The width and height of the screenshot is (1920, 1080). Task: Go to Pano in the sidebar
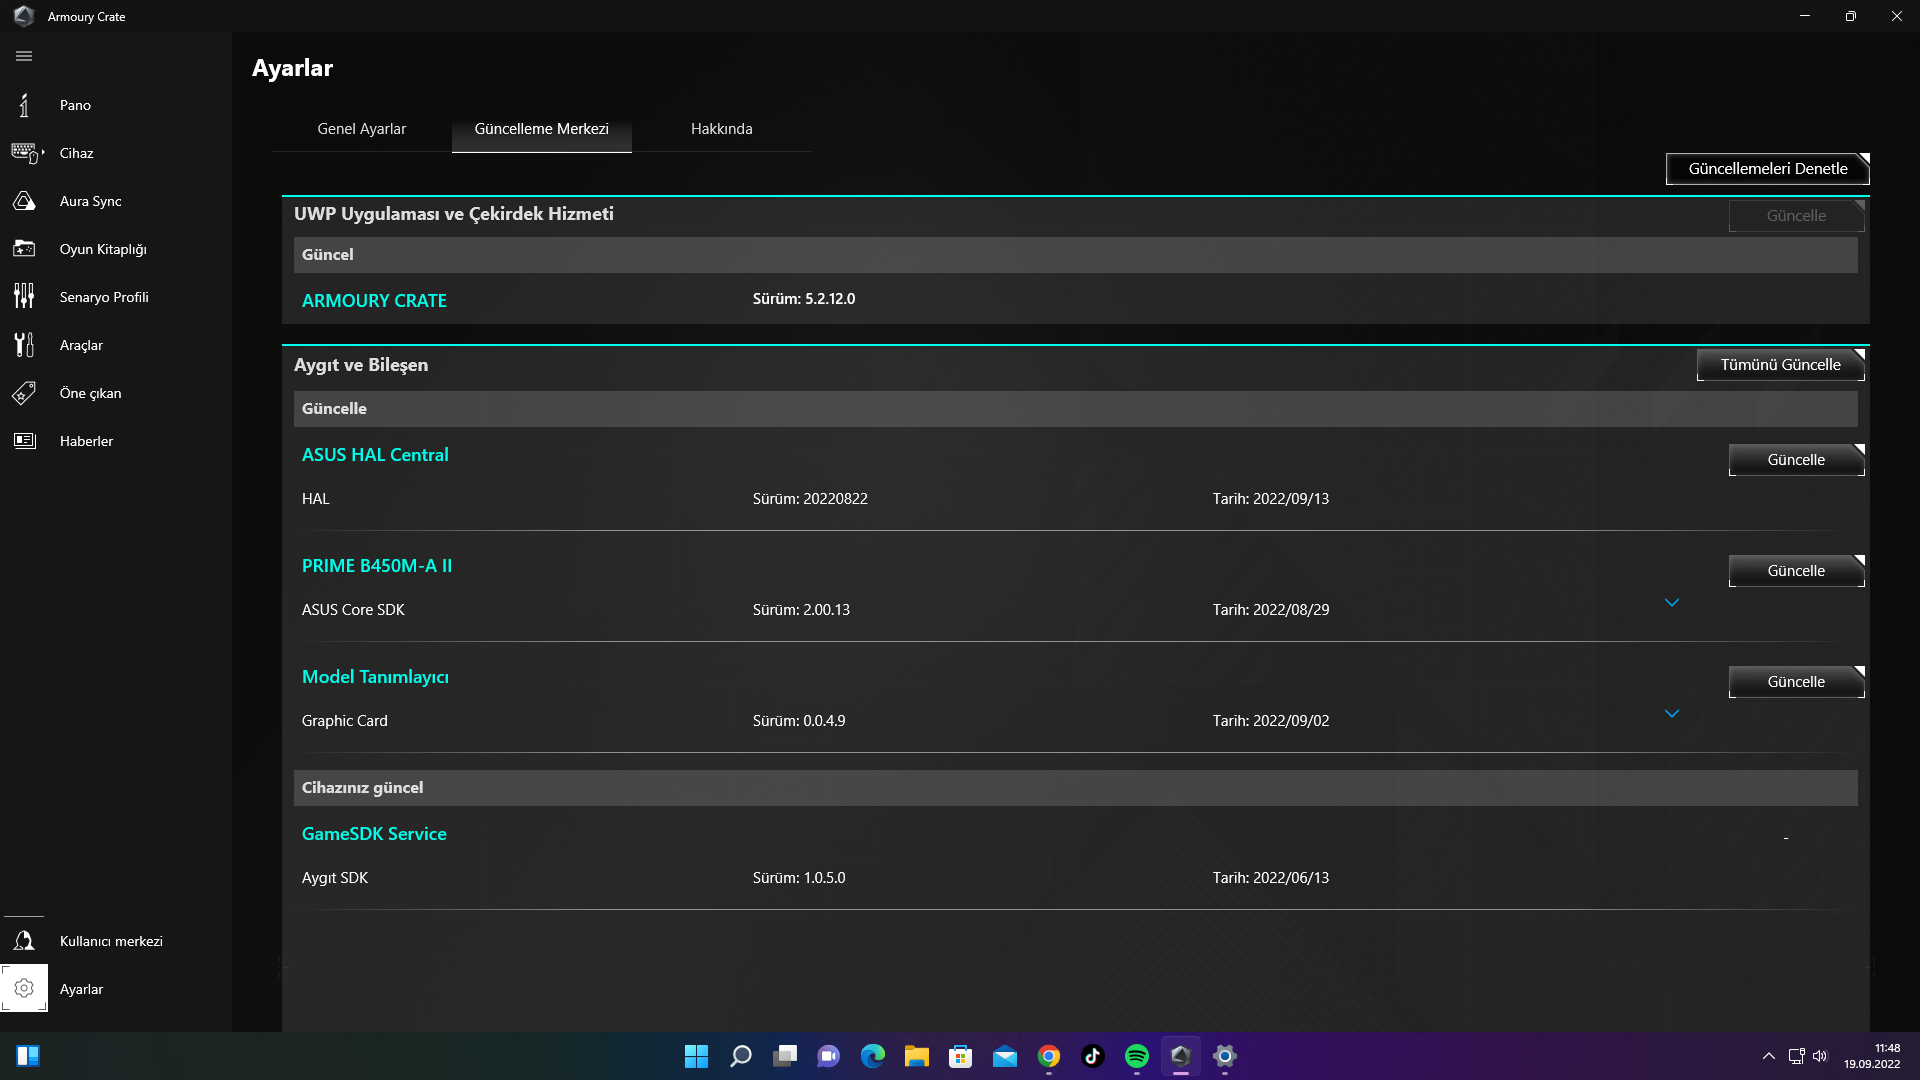tap(75, 105)
